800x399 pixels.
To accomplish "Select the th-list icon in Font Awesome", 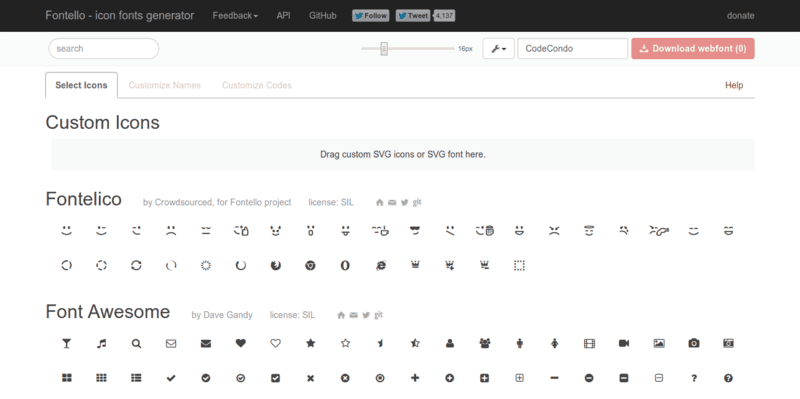I will click(136, 378).
